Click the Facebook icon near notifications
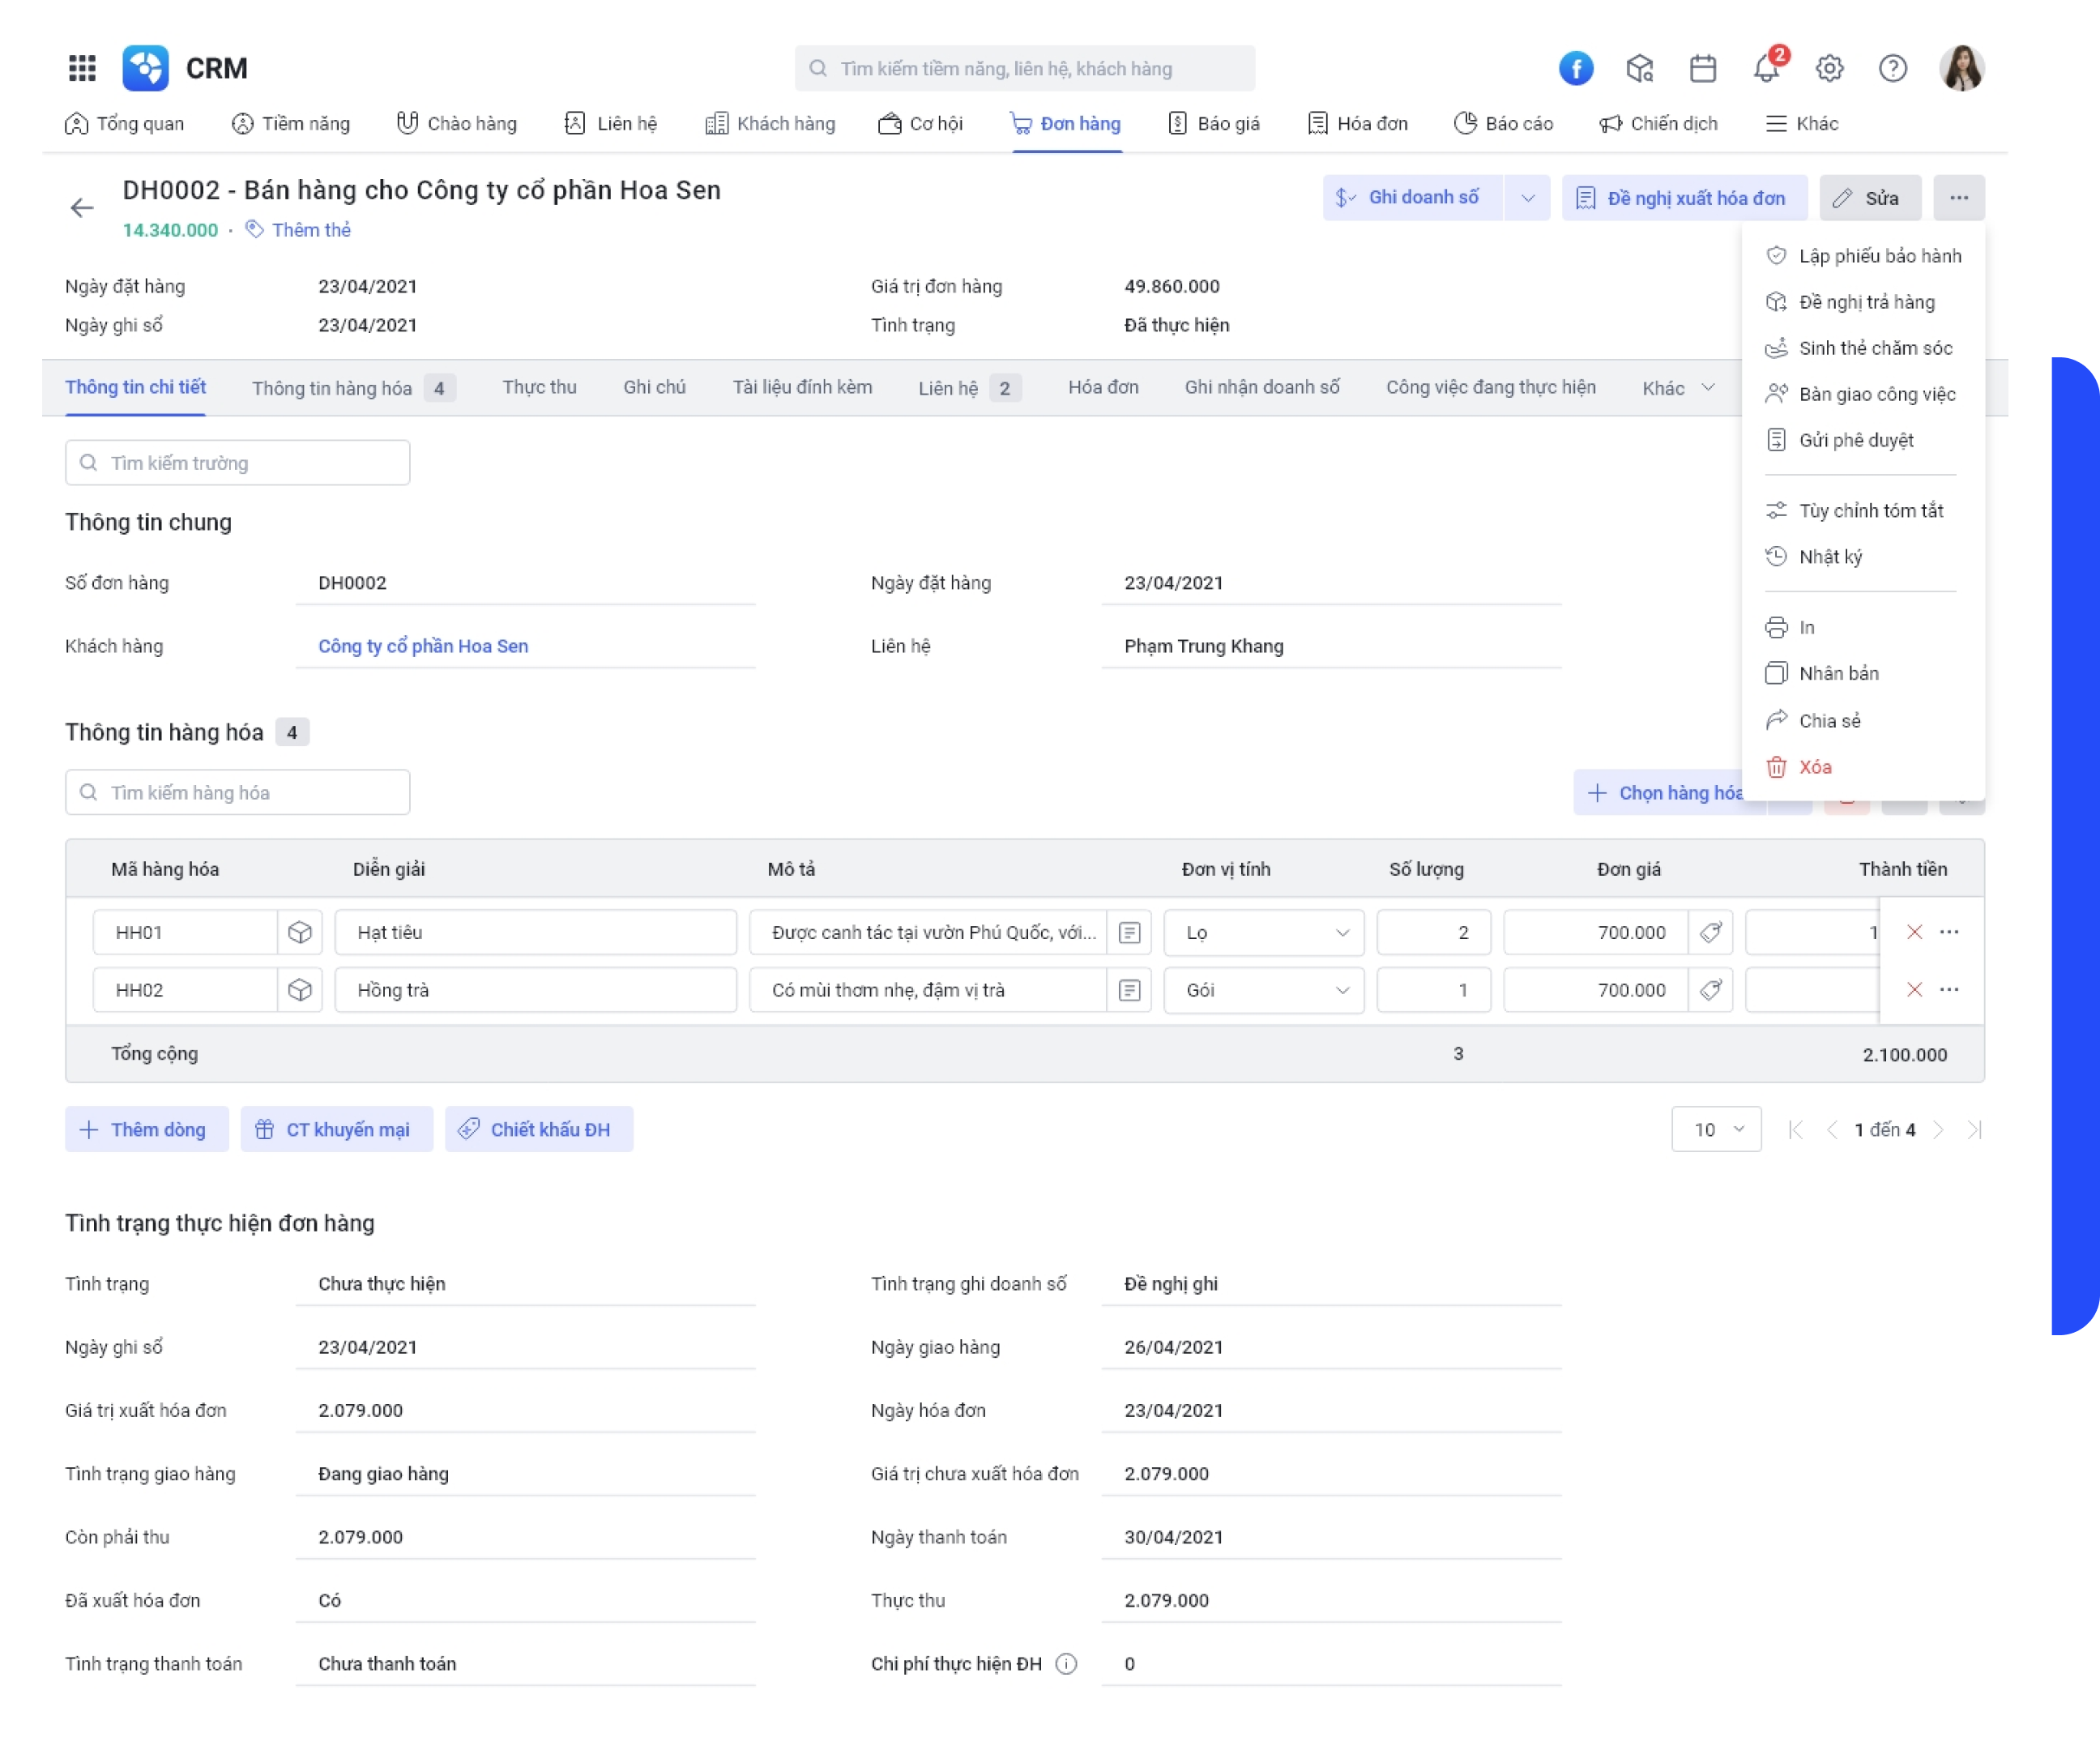 1577,68
